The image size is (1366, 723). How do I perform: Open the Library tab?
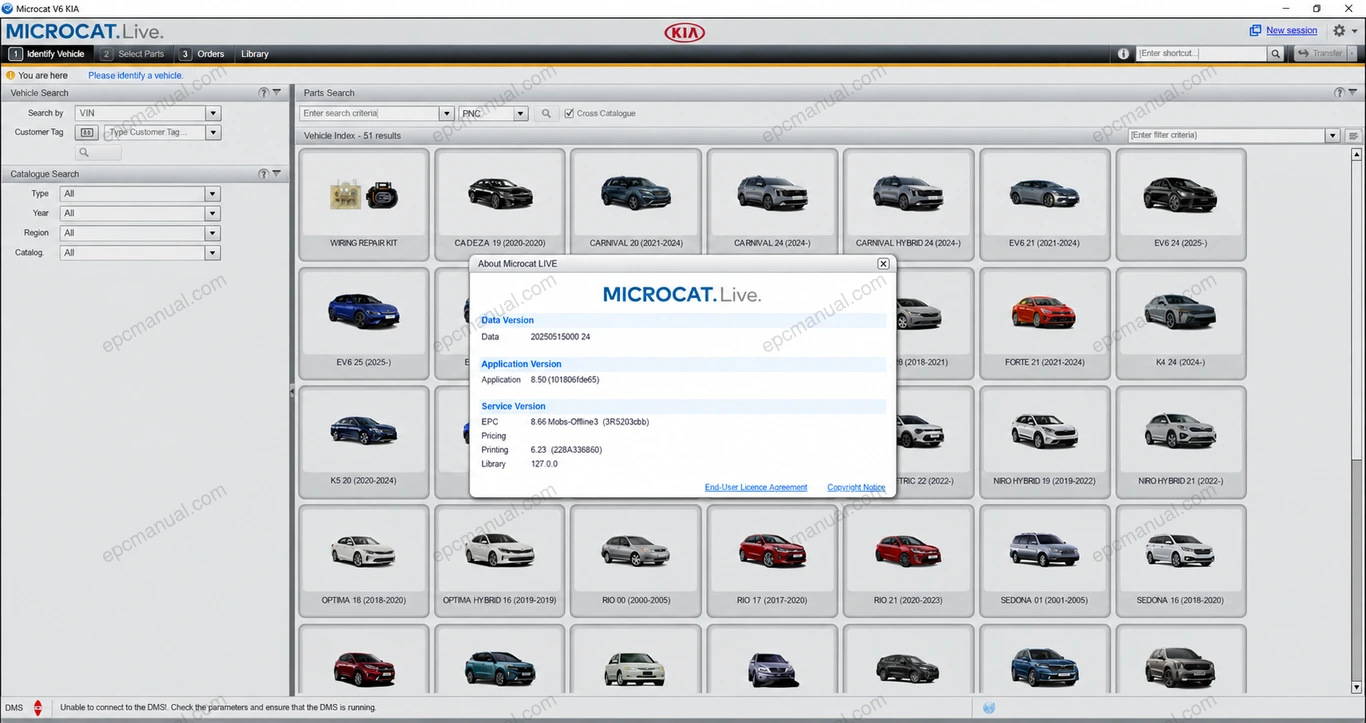tap(255, 54)
